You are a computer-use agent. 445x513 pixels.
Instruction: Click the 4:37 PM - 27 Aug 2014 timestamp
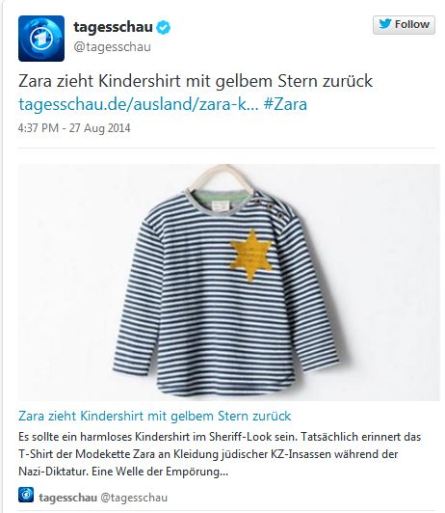click(x=74, y=128)
